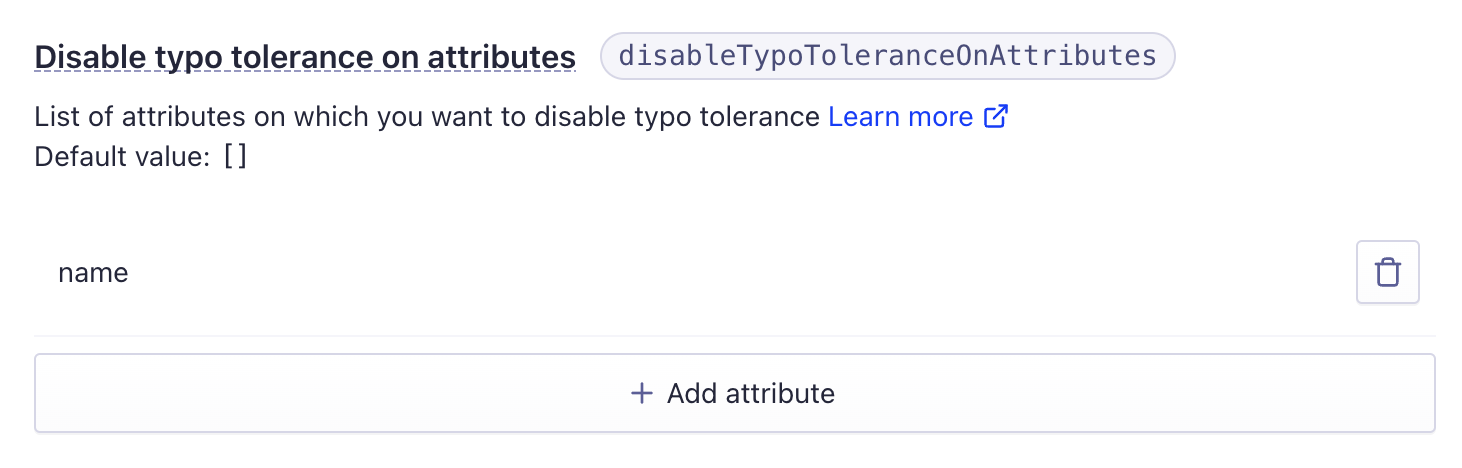Select the disableTypoToleranceOnAttributes code badge

(x=887, y=56)
